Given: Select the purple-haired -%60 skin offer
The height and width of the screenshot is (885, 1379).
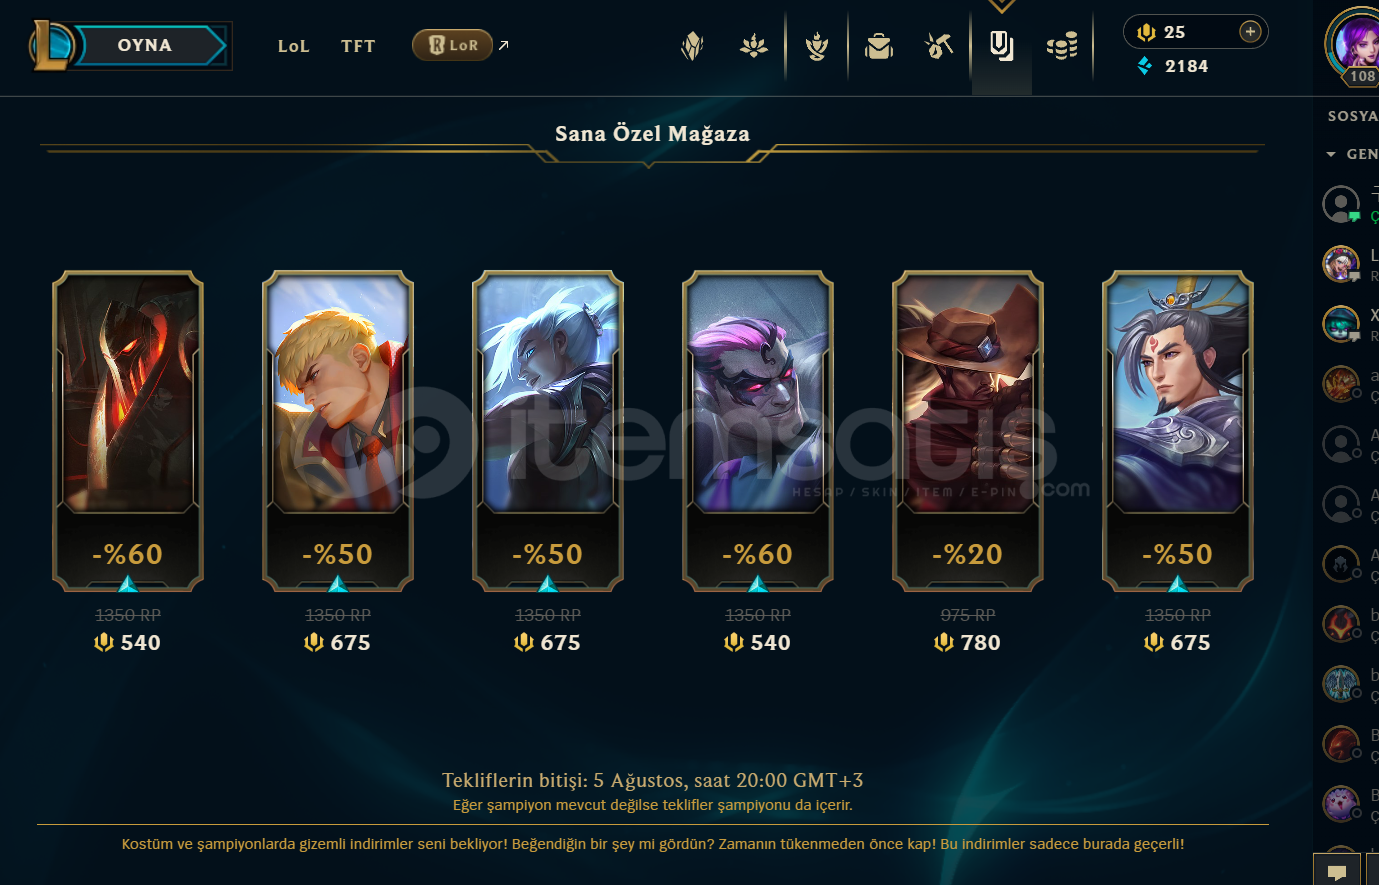Looking at the screenshot, I should [x=758, y=431].
